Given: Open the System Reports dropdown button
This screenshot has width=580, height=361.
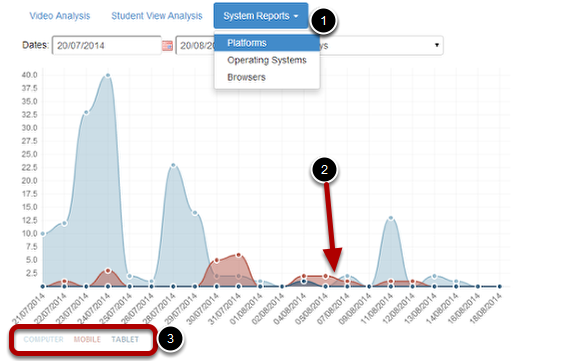Looking at the screenshot, I should tap(261, 16).
